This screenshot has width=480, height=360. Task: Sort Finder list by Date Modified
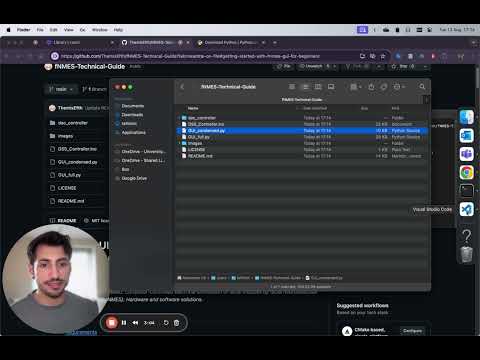315,108
